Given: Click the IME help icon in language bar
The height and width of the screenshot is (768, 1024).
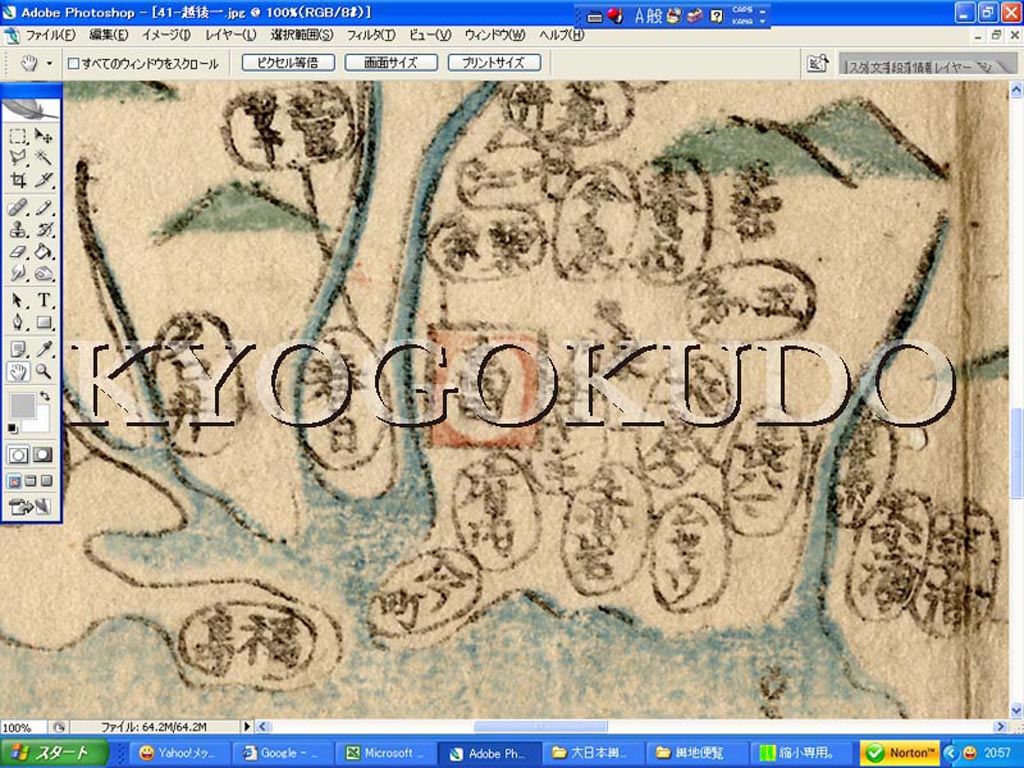Looking at the screenshot, I should click(x=716, y=16).
